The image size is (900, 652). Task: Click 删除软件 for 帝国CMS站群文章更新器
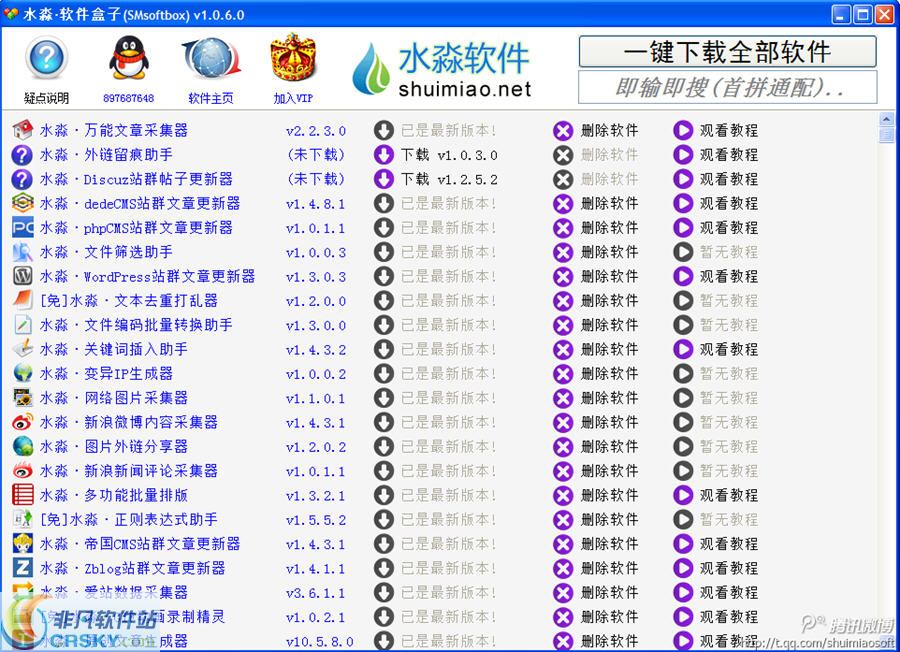click(609, 544)
